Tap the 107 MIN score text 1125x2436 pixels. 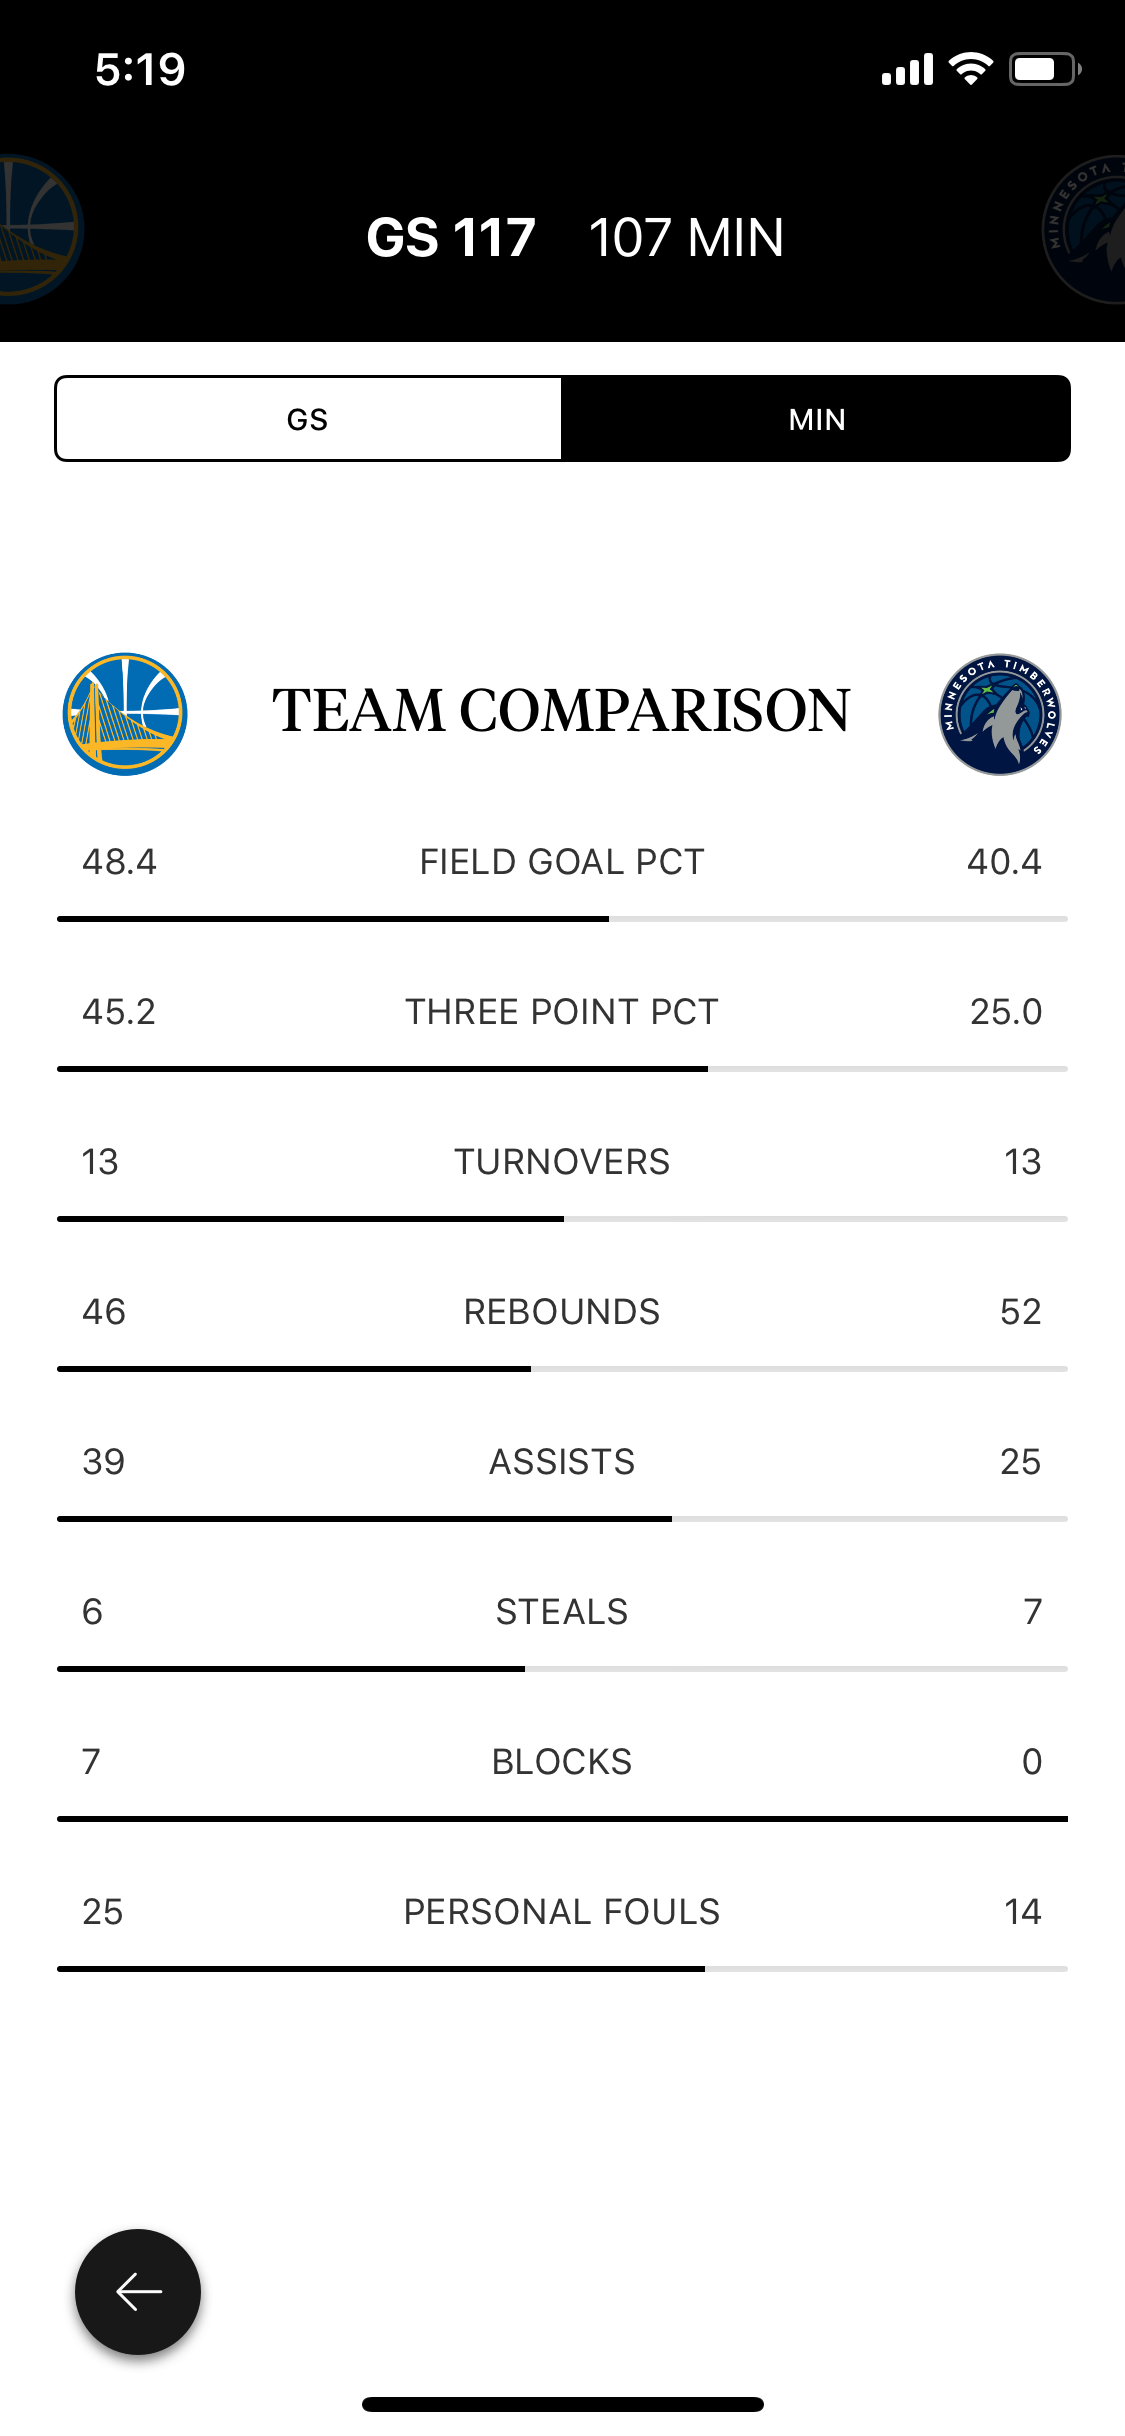(x=686, y=238)
